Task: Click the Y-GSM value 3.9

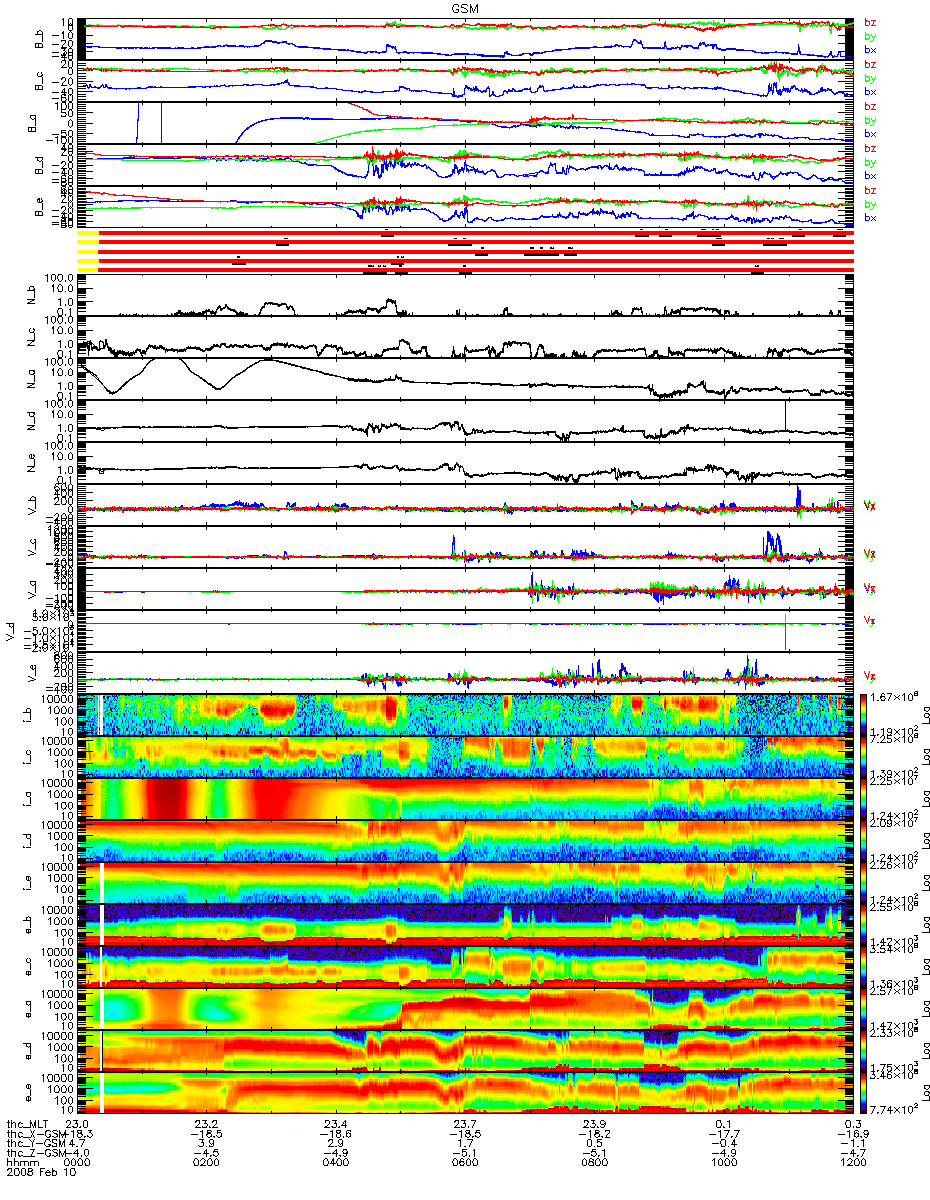Action: click(207, 1145)
